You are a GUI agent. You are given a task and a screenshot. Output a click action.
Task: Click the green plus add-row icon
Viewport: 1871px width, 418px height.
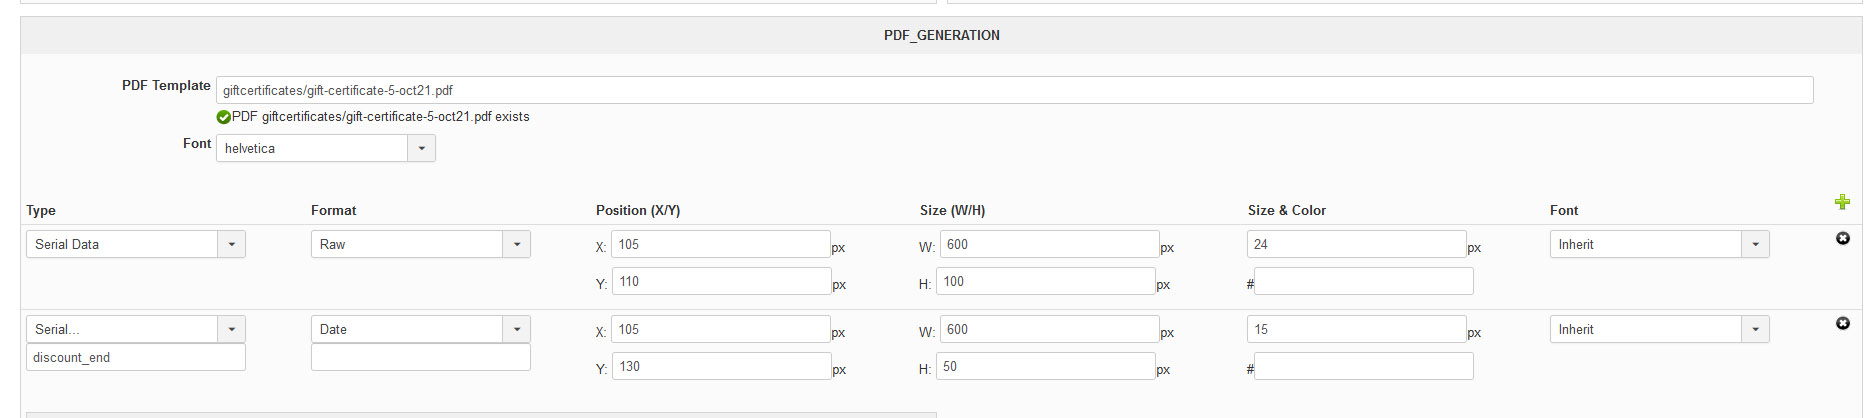1842,202
